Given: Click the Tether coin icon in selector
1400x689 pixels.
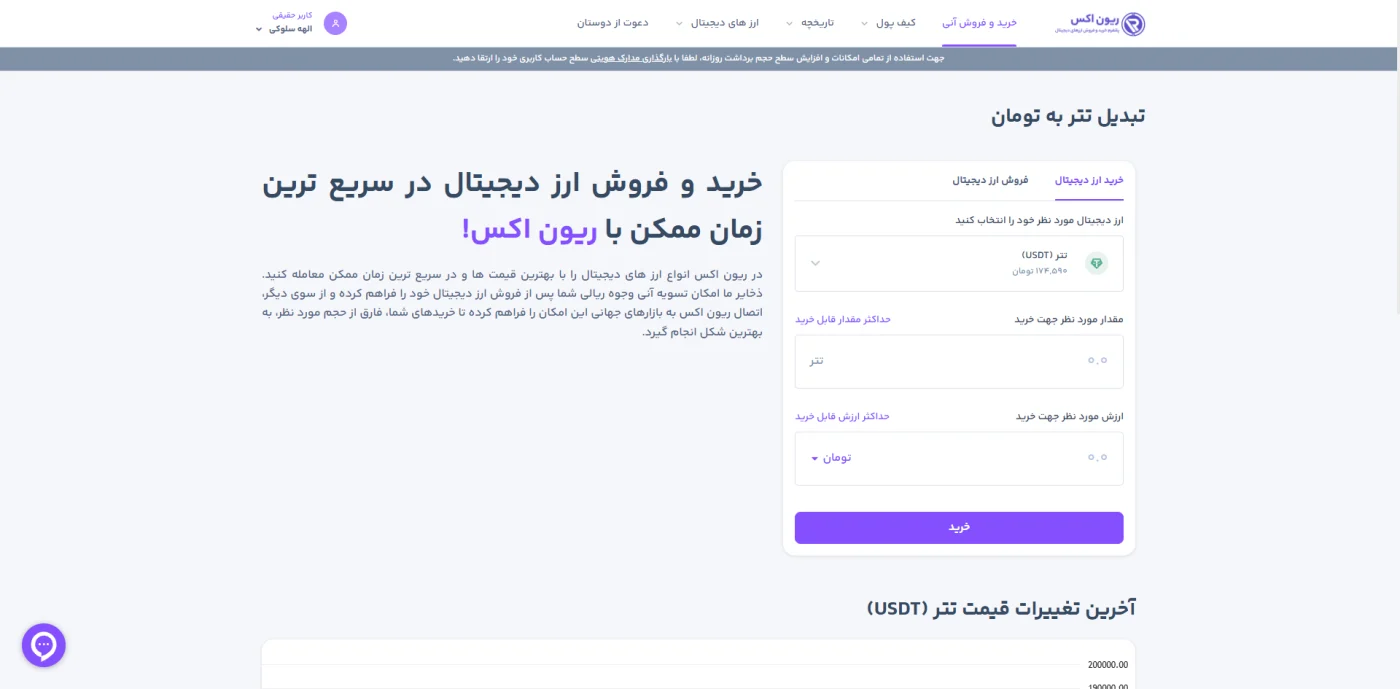Looking at the screenshot, I should pyautogui.click(x=1097, y=264).
